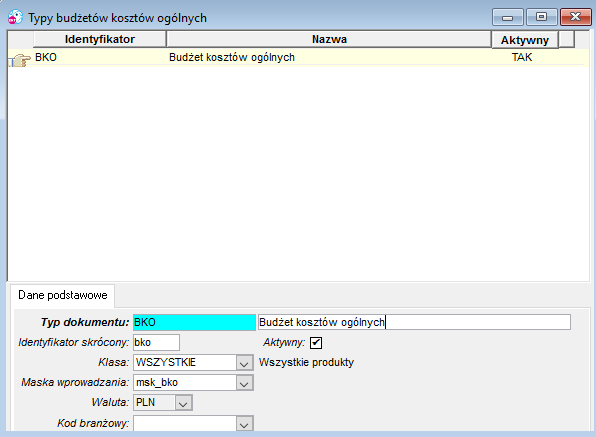The height and width of the screenshot is (437, 596).
Task: Open the Klasa dropdown arrow
Action: pos(244,363)
